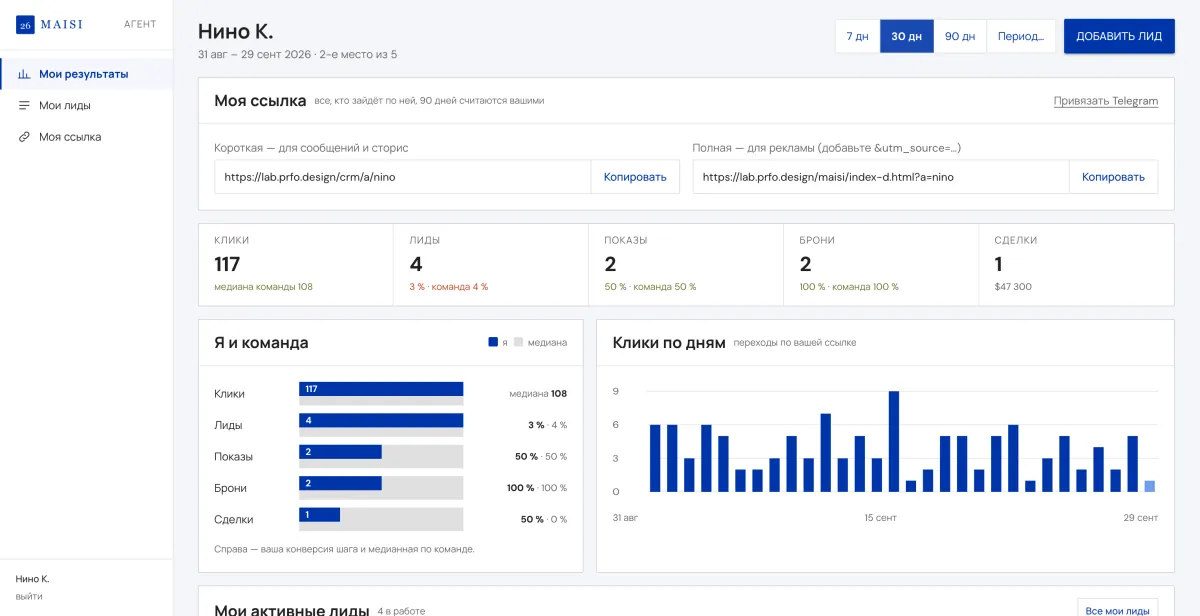
Task: Click the bar chart icon beside Мои результаты
Action: click(24, 74)
